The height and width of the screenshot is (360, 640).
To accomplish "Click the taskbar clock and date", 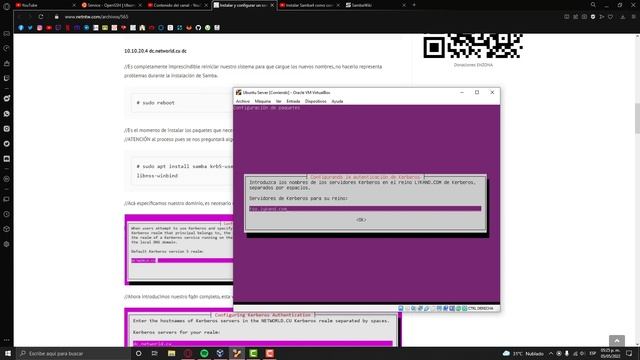I will coord(610,353).
